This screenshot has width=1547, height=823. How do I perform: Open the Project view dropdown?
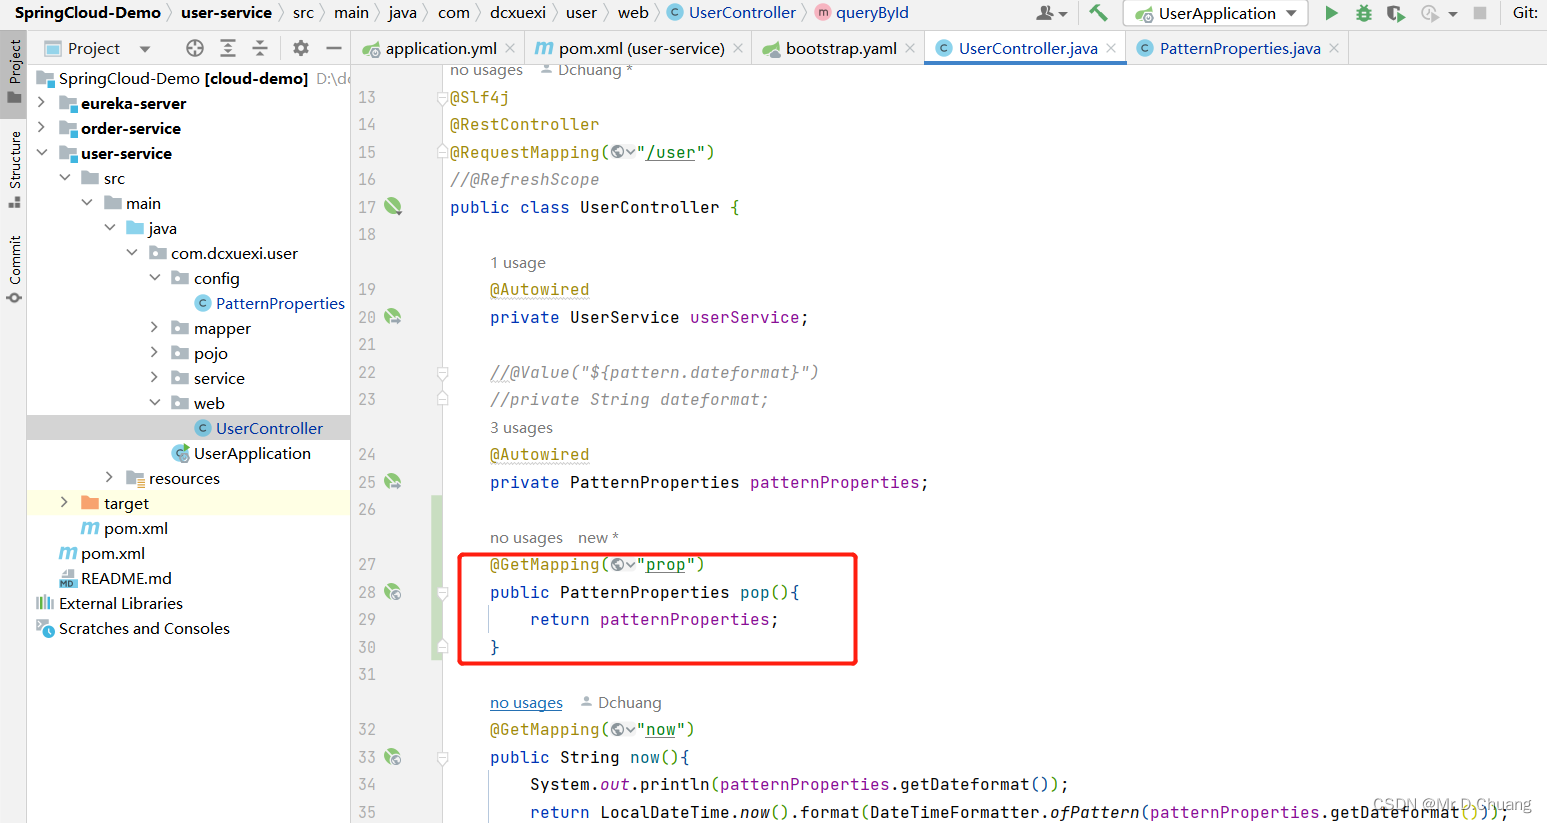click(145, 48)
